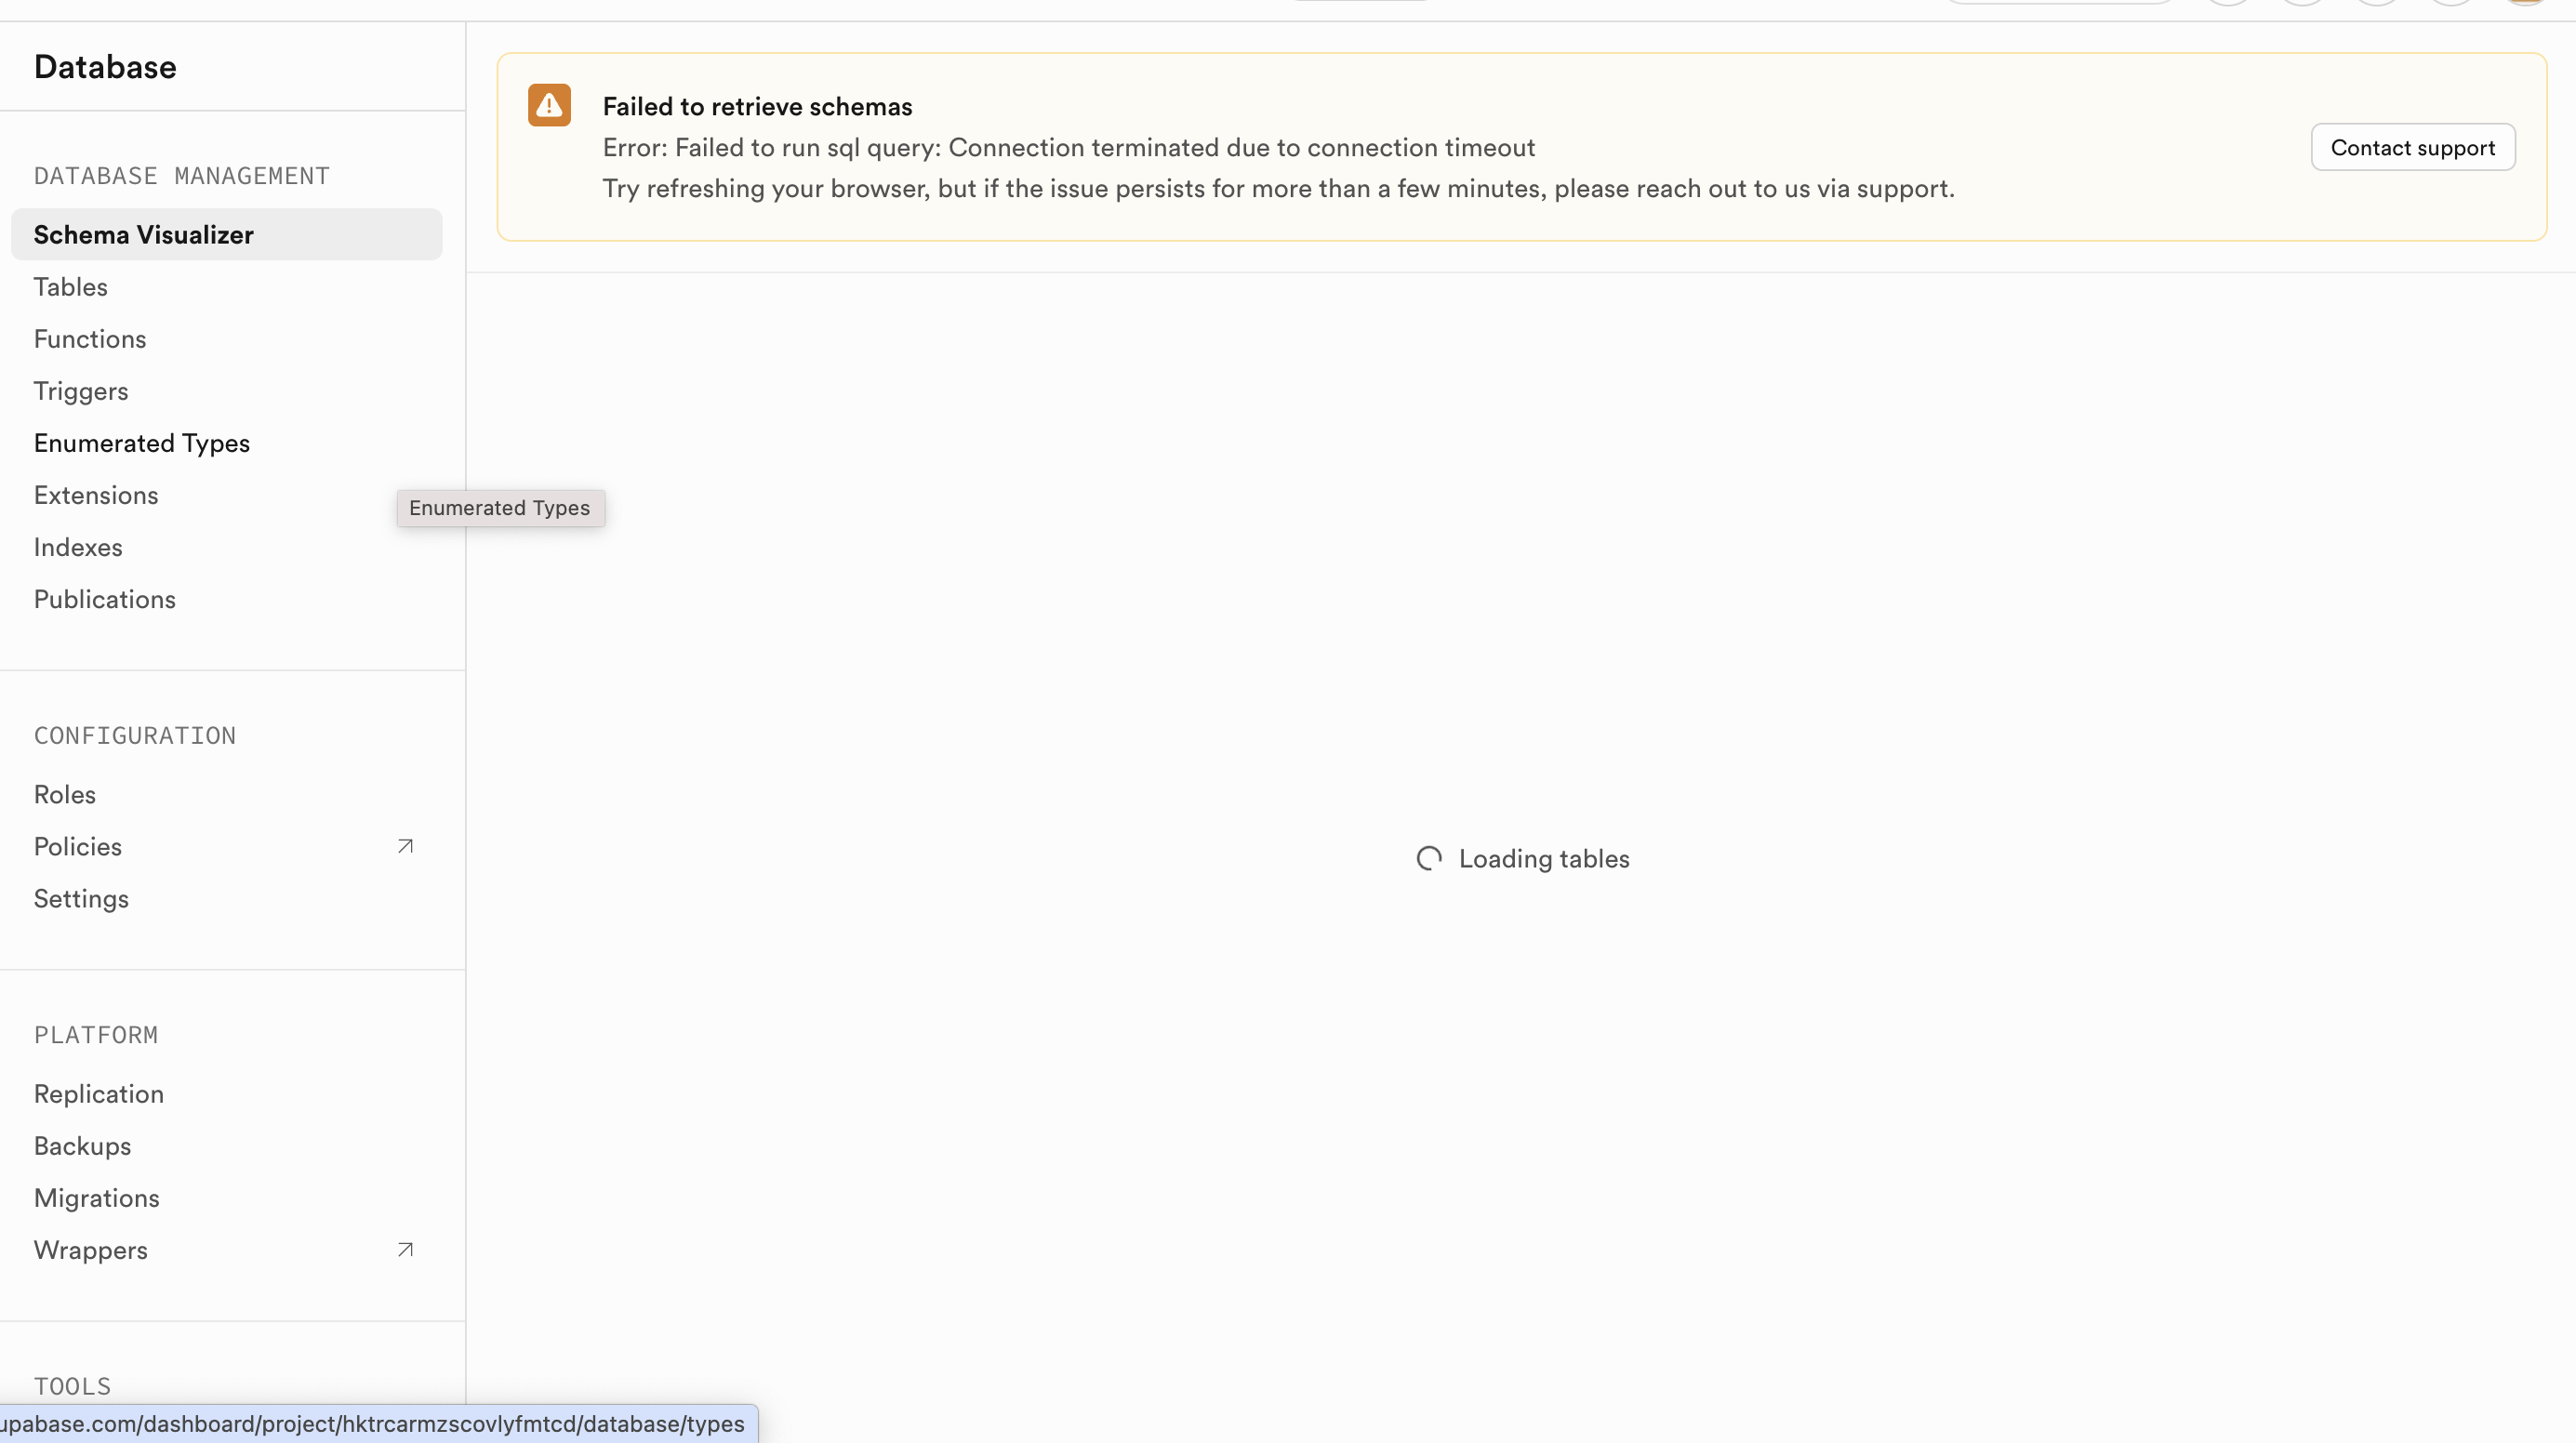This screenshot has height=1443, width=2576.
Task: Click the first circular icon button in top bar
Action: coord(2228,4)
